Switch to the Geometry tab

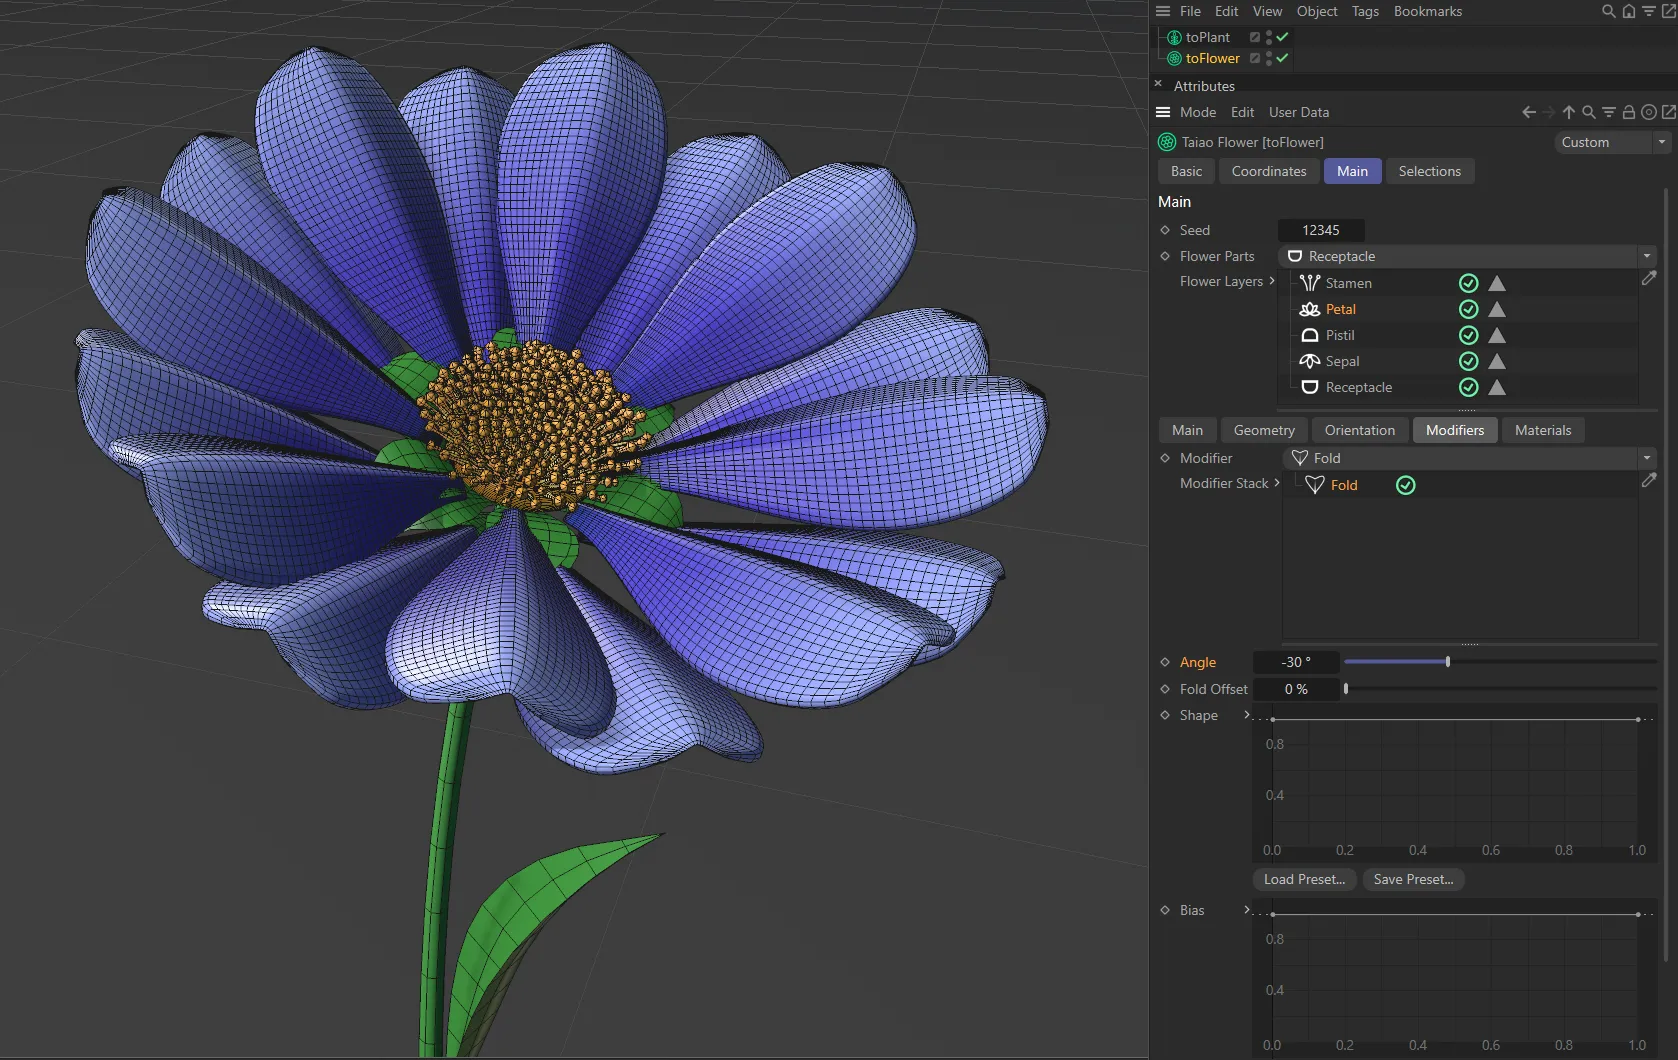pyautogui.click(x=1263, y=430)
